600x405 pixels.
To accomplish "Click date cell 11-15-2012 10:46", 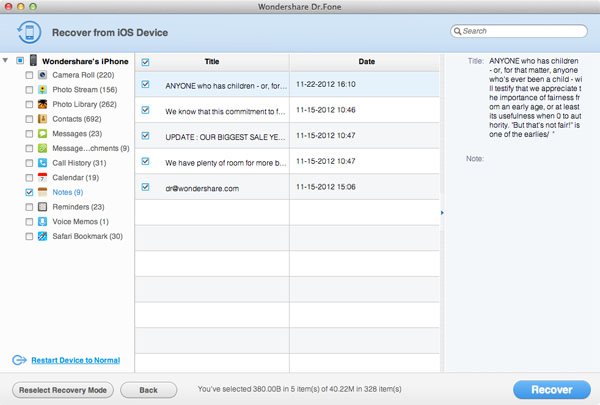I will pyautogui.click(x=326, y=110).
